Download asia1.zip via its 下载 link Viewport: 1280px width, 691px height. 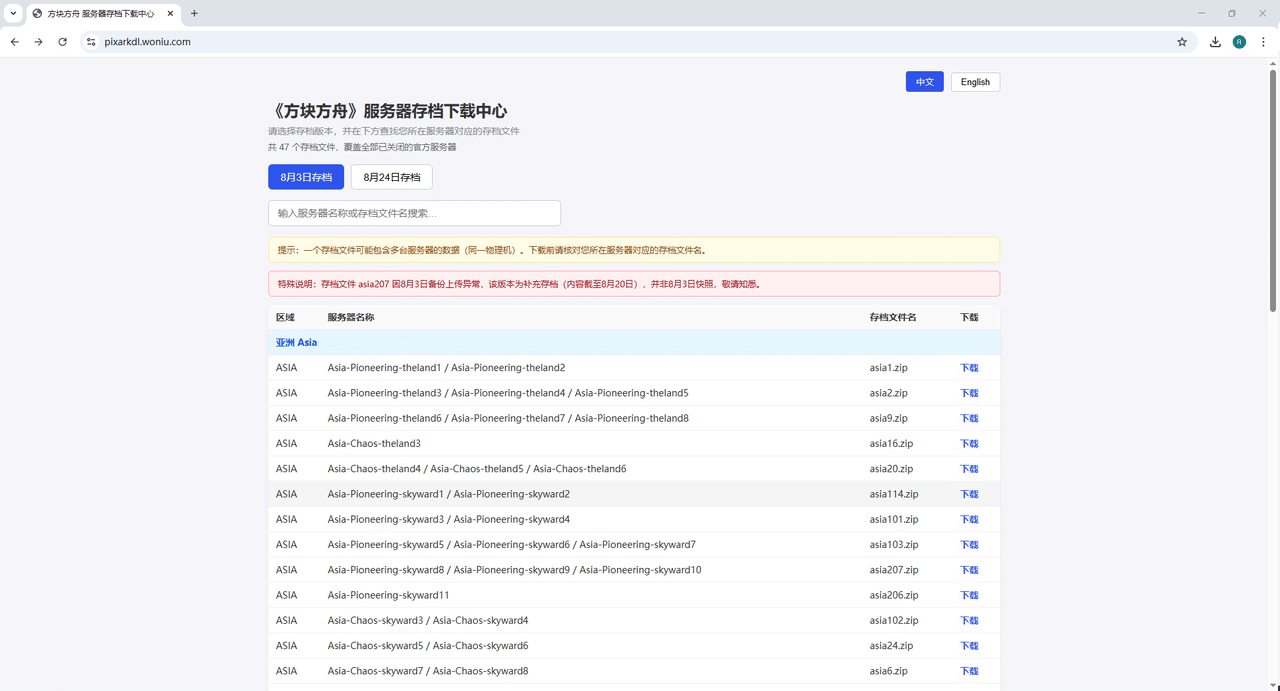click(x=969, y=368)
